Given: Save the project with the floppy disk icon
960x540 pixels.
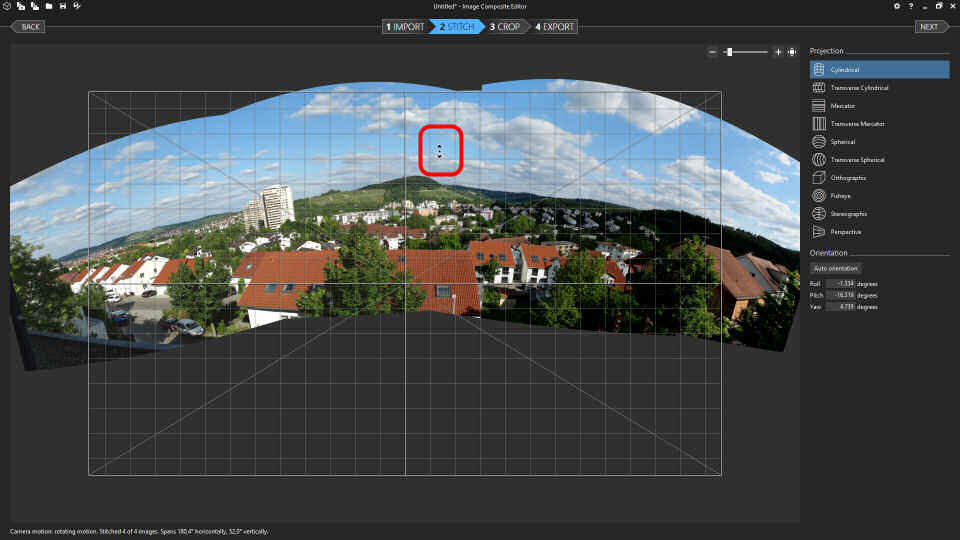Looking at the screenshot, I should click(x=63, y=6).
